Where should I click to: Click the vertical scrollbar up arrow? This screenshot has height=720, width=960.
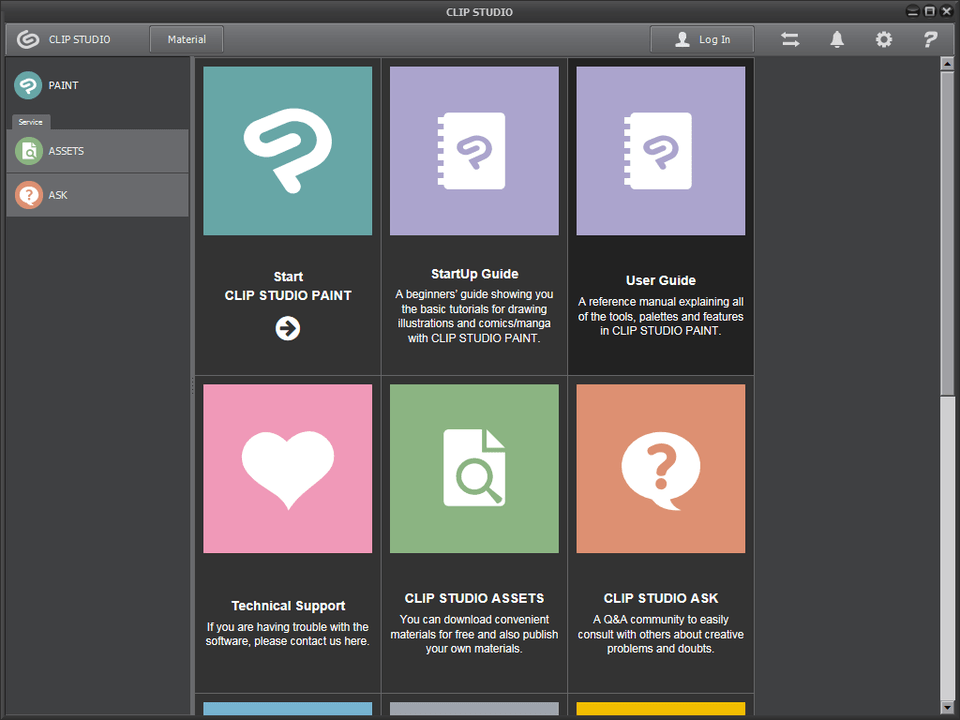[947, 64]
